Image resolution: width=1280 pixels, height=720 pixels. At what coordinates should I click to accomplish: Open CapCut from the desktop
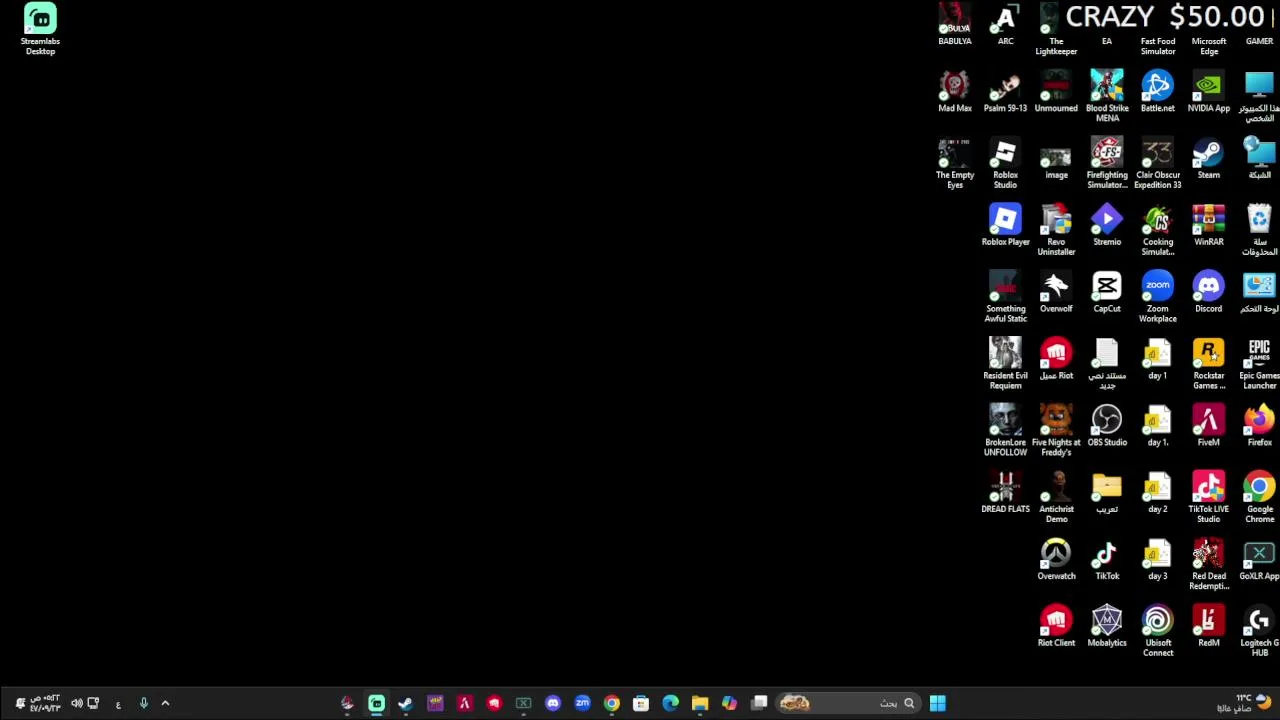(x=1107, y=292)
